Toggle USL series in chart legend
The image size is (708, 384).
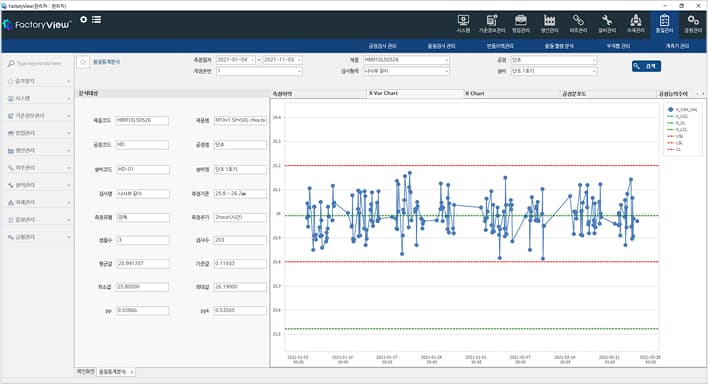tap(675, 136)
